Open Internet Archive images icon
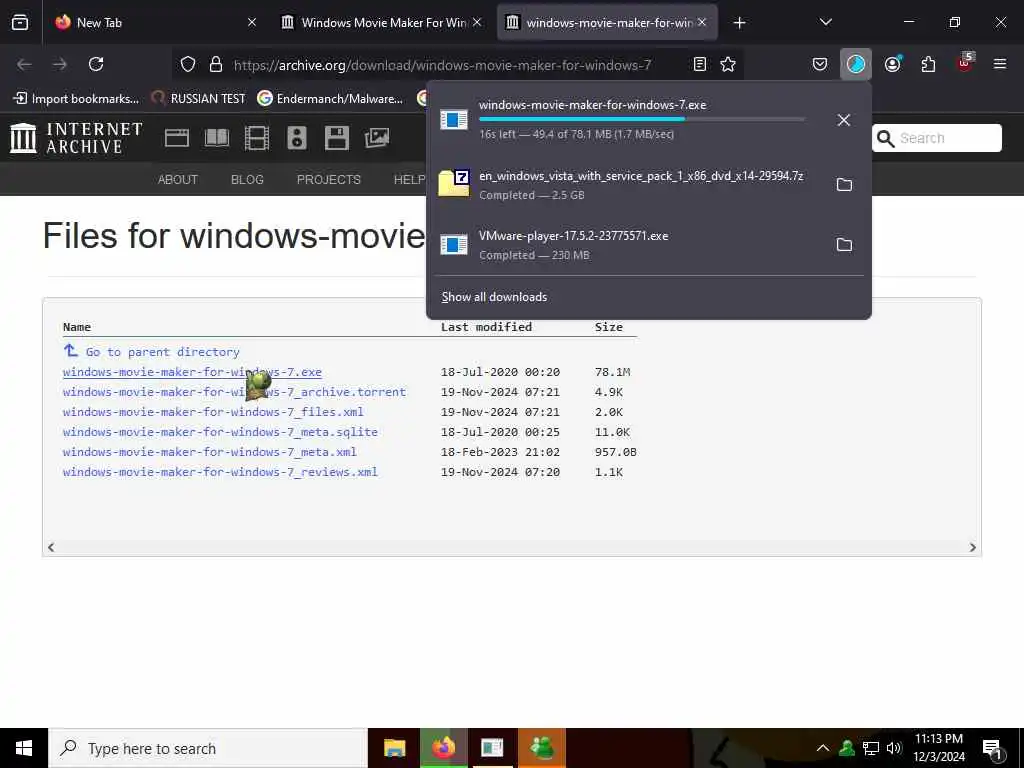Screen dimensions: 1024x768 point(377,138)
